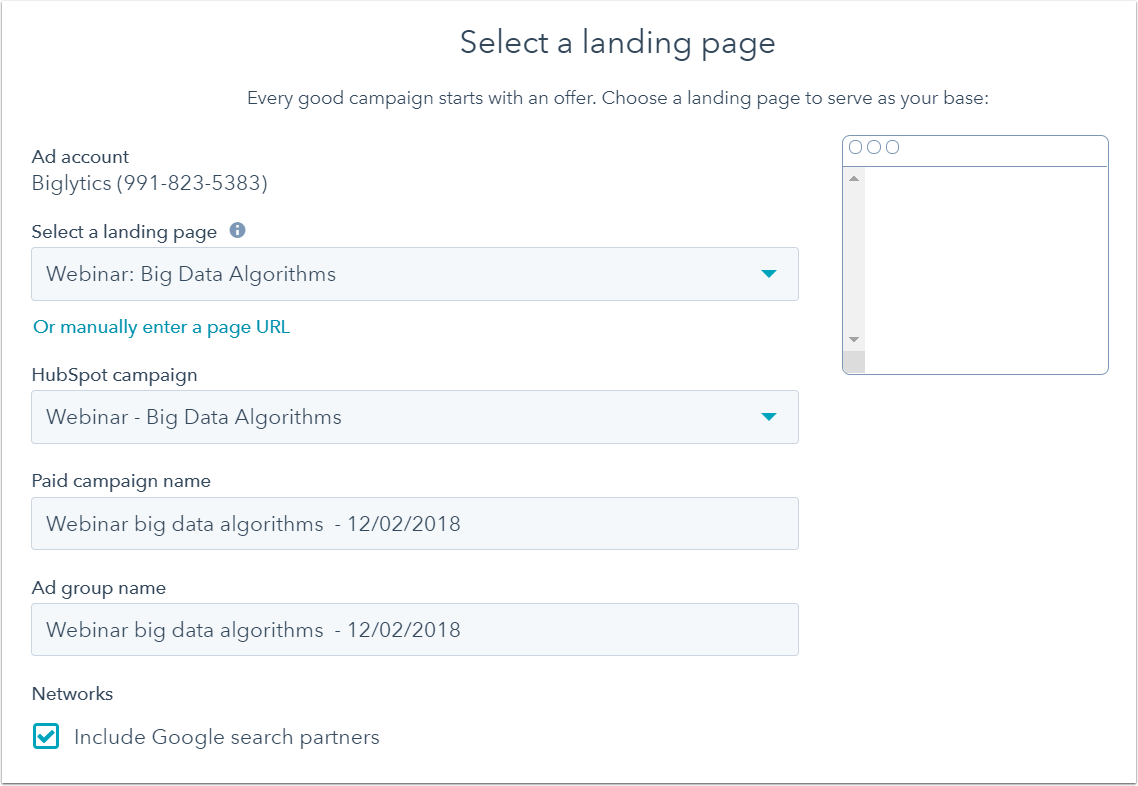This screenshot has height=786, width=1138.
Task: Click the info icon beside Select a landing page
Action: 237,230
